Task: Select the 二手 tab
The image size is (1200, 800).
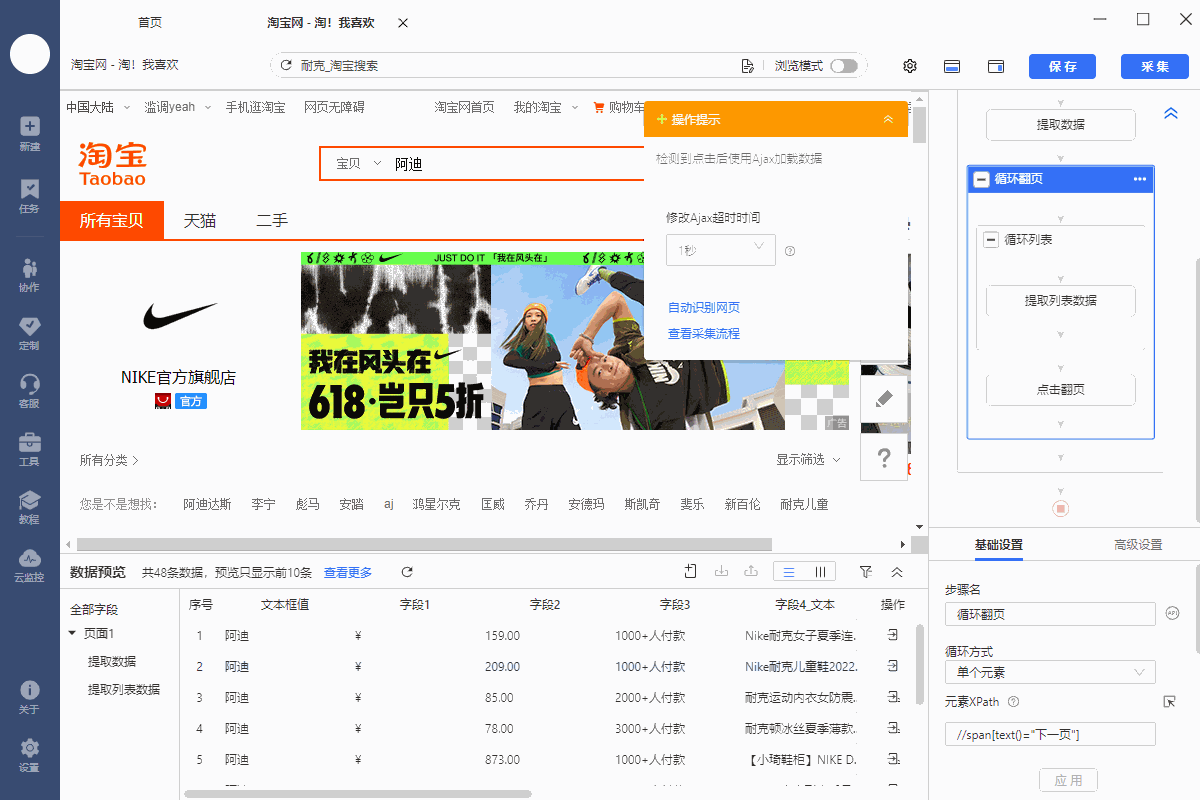Action: click(272, 221)
